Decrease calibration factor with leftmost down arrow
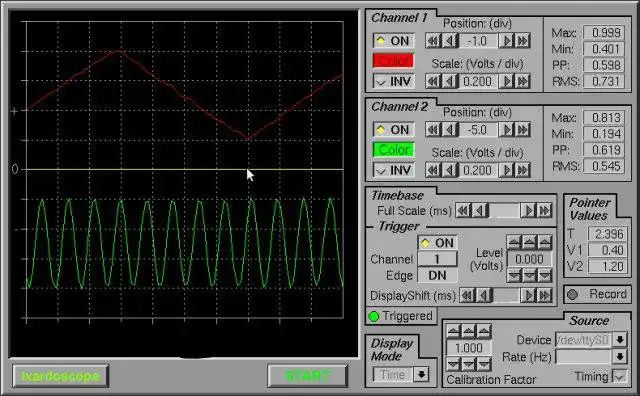Screen dimensions: 640x396 pyautogui.click(x=453, y=363)
